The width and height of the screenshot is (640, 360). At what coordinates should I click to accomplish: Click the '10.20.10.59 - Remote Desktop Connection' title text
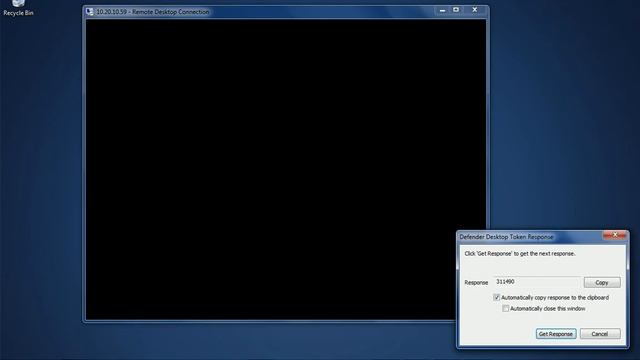[153, 12]
